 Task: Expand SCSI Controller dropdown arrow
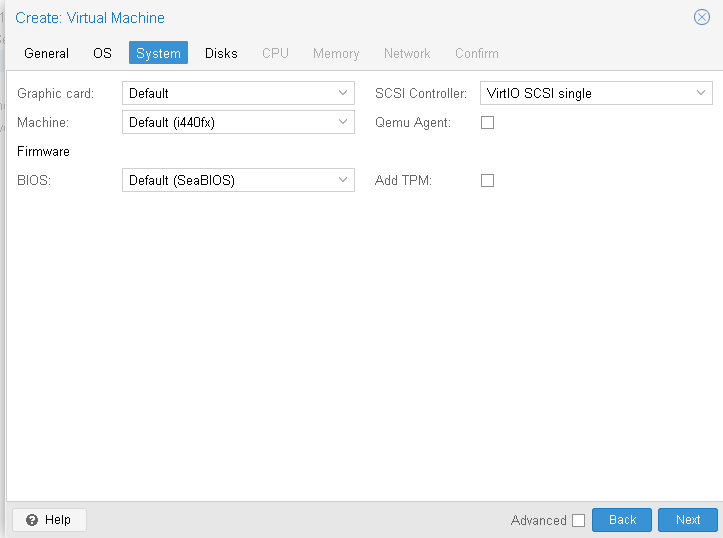701,93
